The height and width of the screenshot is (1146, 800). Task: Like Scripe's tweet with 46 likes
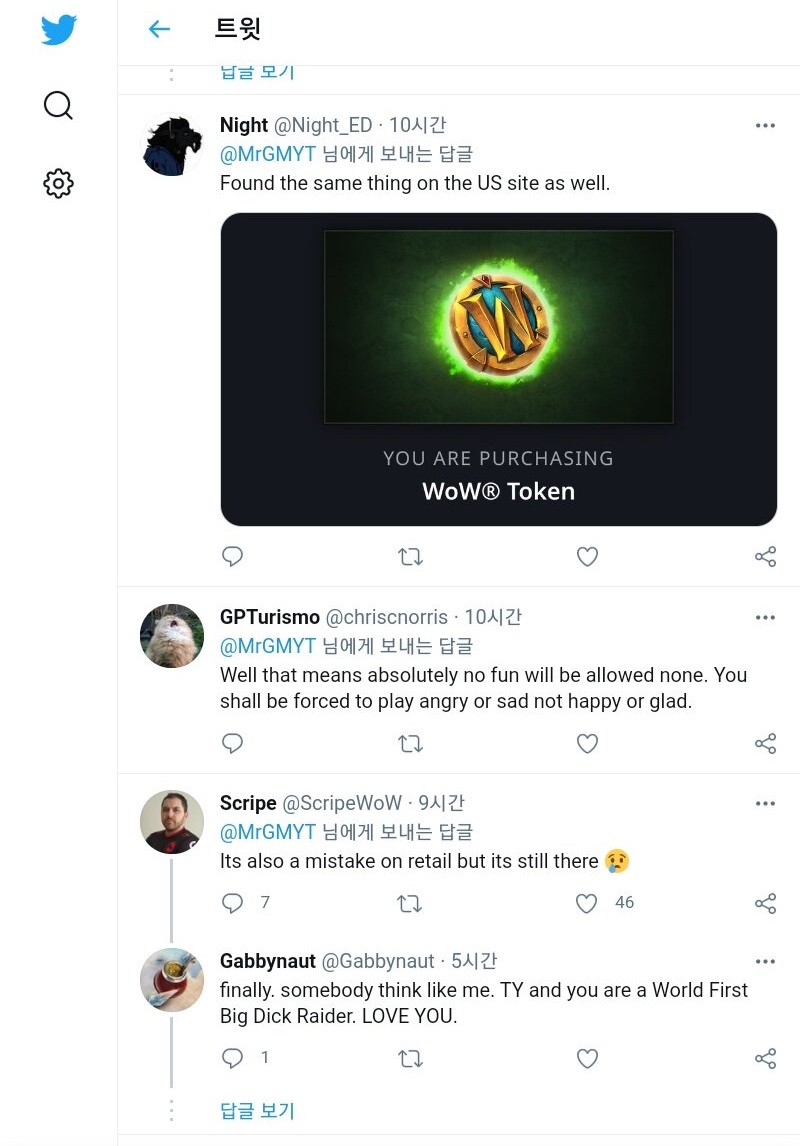pyautogui.click(x=587, y=903)
